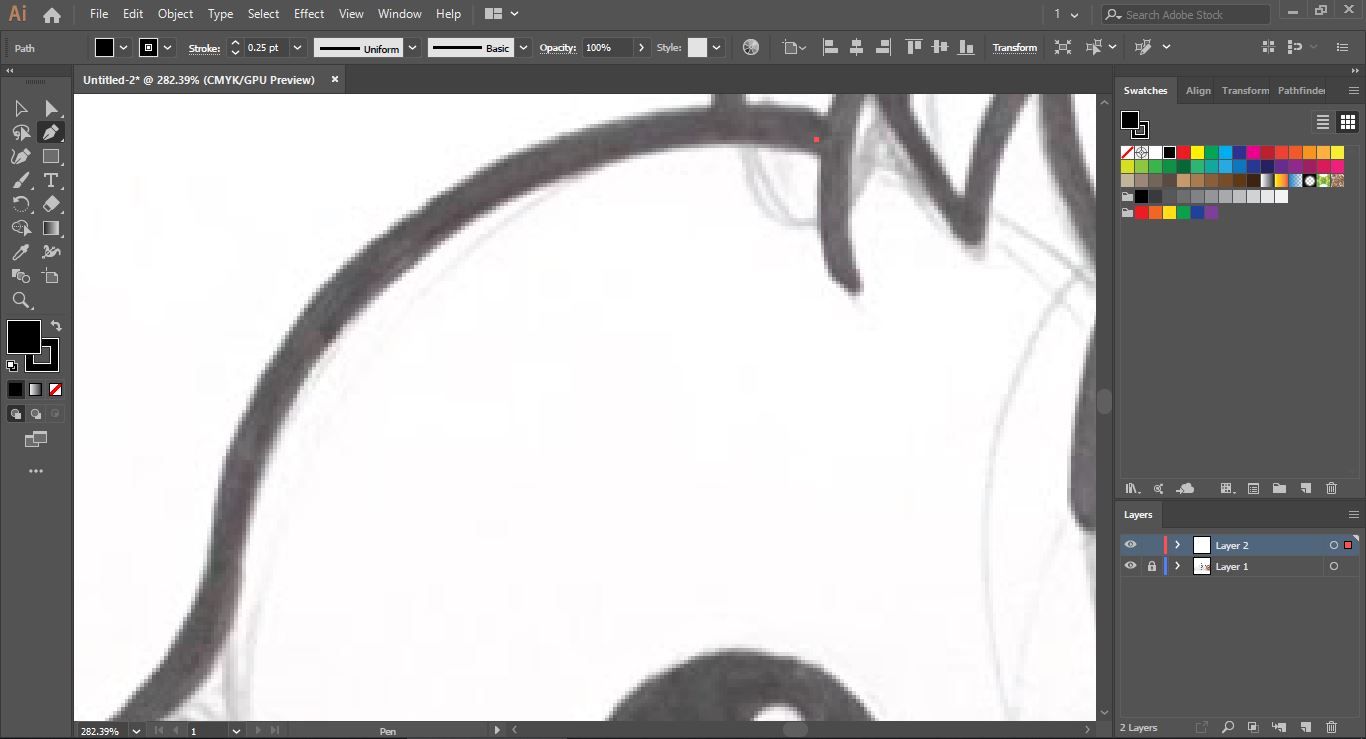Open the Uniform width profile dropdown
Image resolution: width=1366 pixels, height=739 pixels.
[412, 47]
